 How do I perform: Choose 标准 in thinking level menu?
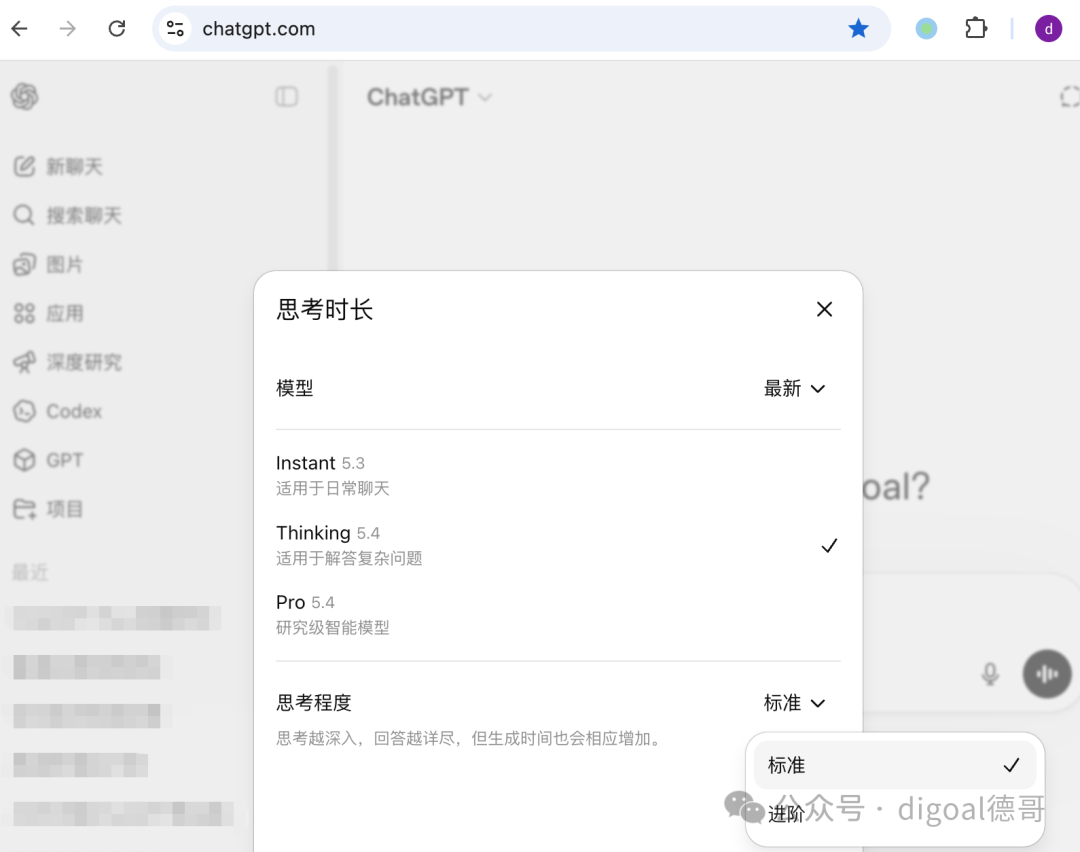(895, 765)
